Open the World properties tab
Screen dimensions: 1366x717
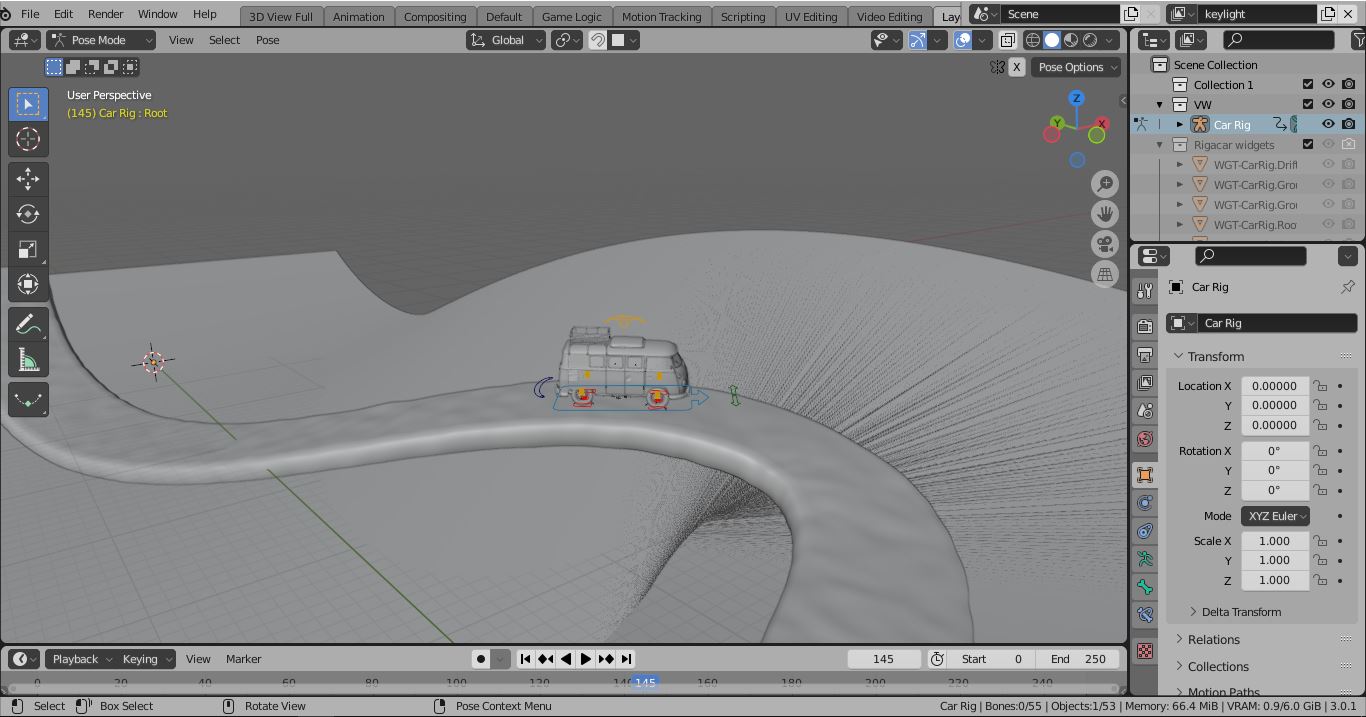[x=1145, y=438]
